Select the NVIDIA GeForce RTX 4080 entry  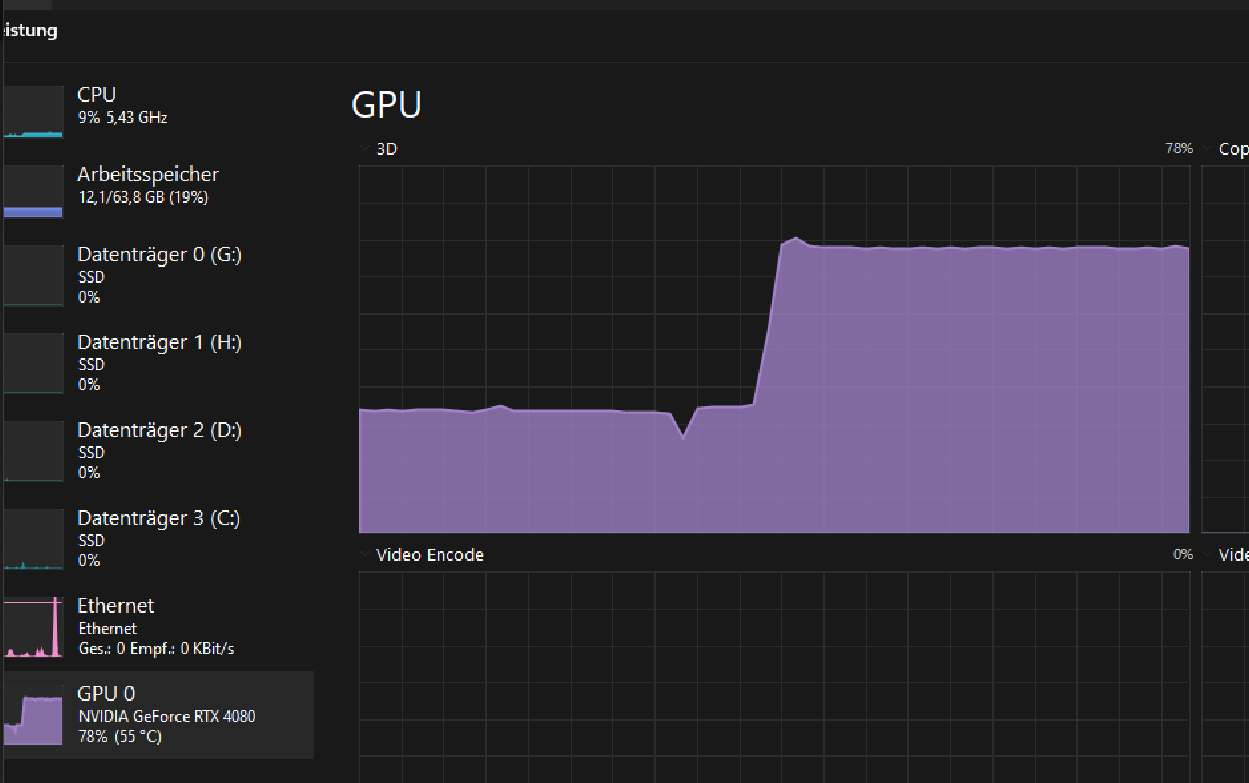166,716
